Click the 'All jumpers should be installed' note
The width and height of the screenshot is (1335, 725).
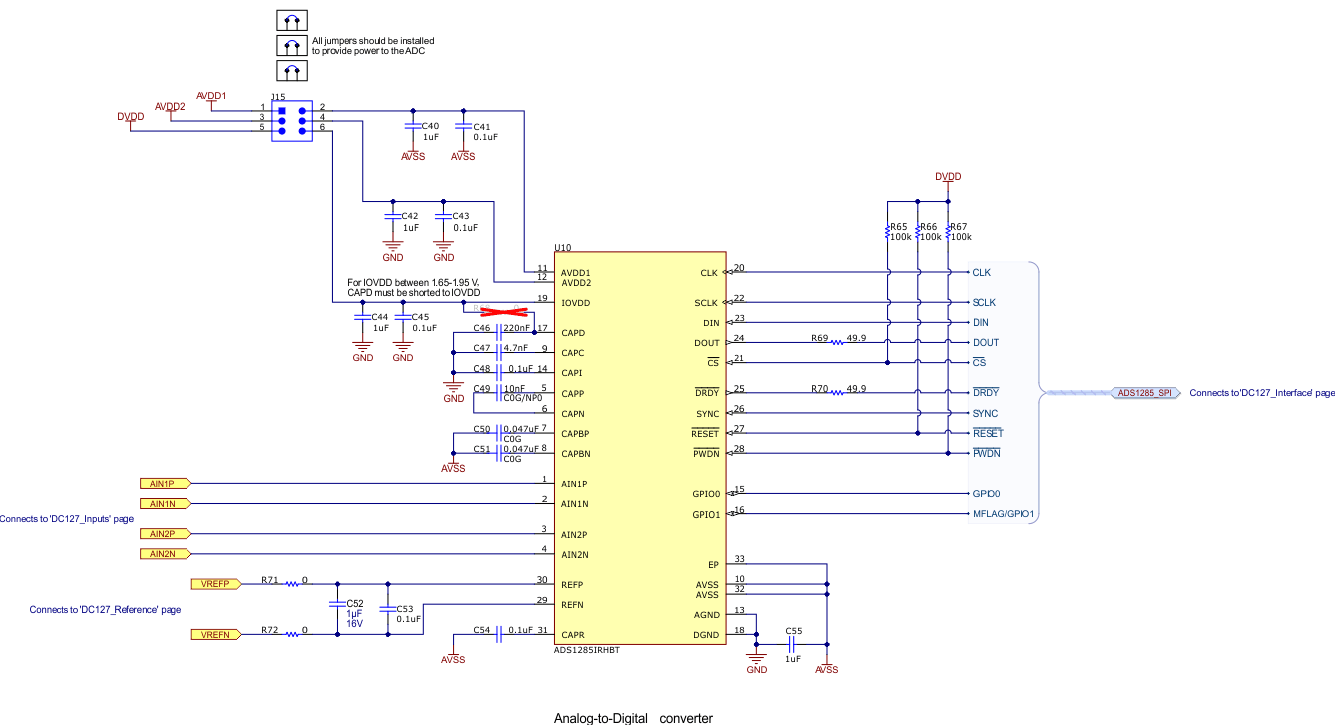click(x=373, y=45)
